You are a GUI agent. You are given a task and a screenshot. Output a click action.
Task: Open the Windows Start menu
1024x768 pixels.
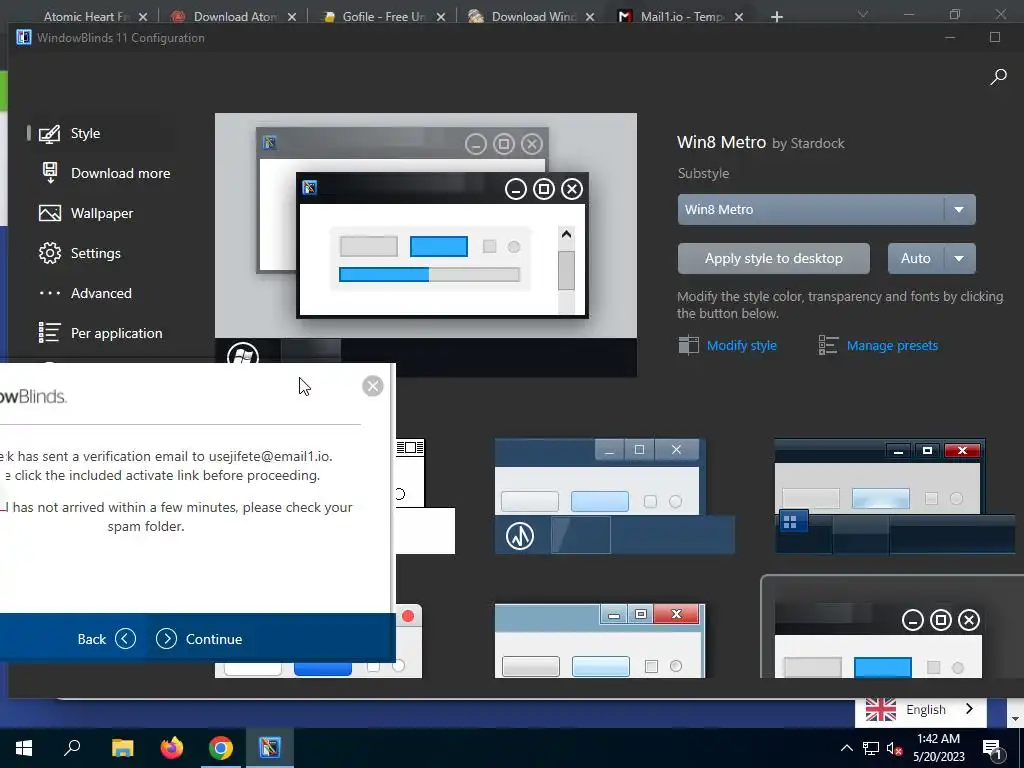[x=24, y=748]
